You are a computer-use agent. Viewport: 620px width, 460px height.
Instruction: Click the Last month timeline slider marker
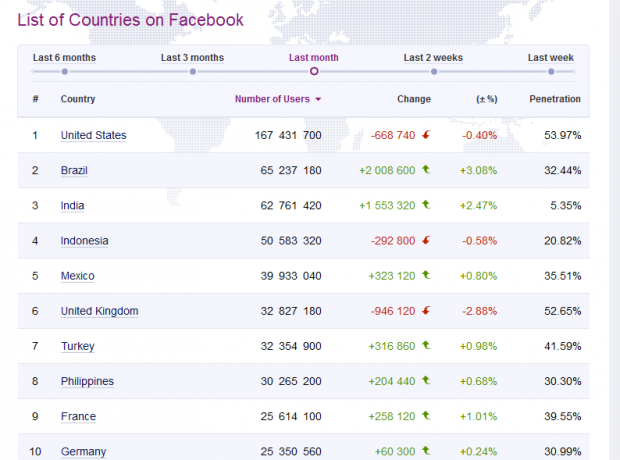[x=314, y=72]
